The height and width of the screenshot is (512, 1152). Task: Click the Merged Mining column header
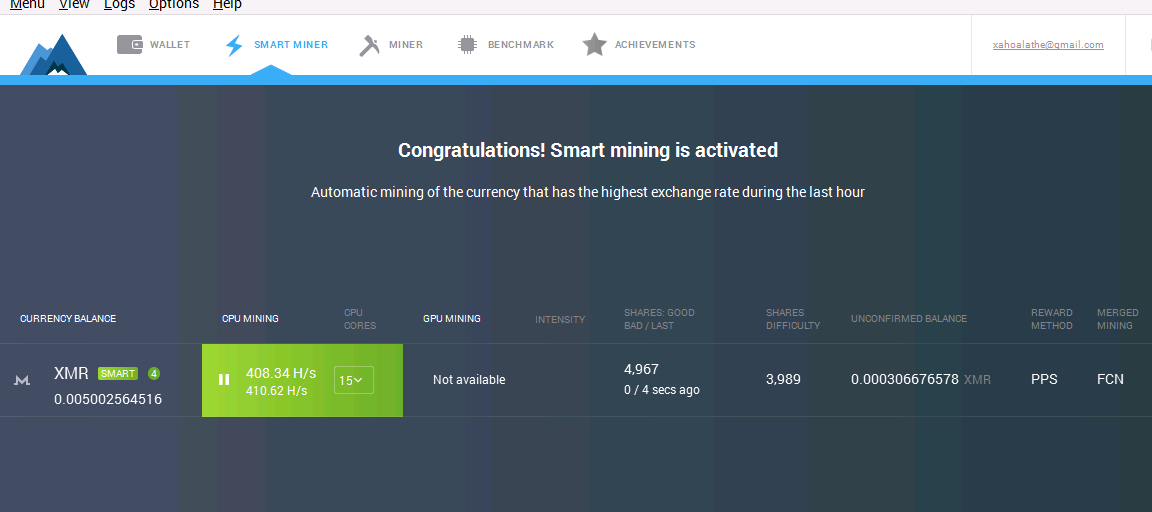coord(1117,319)
